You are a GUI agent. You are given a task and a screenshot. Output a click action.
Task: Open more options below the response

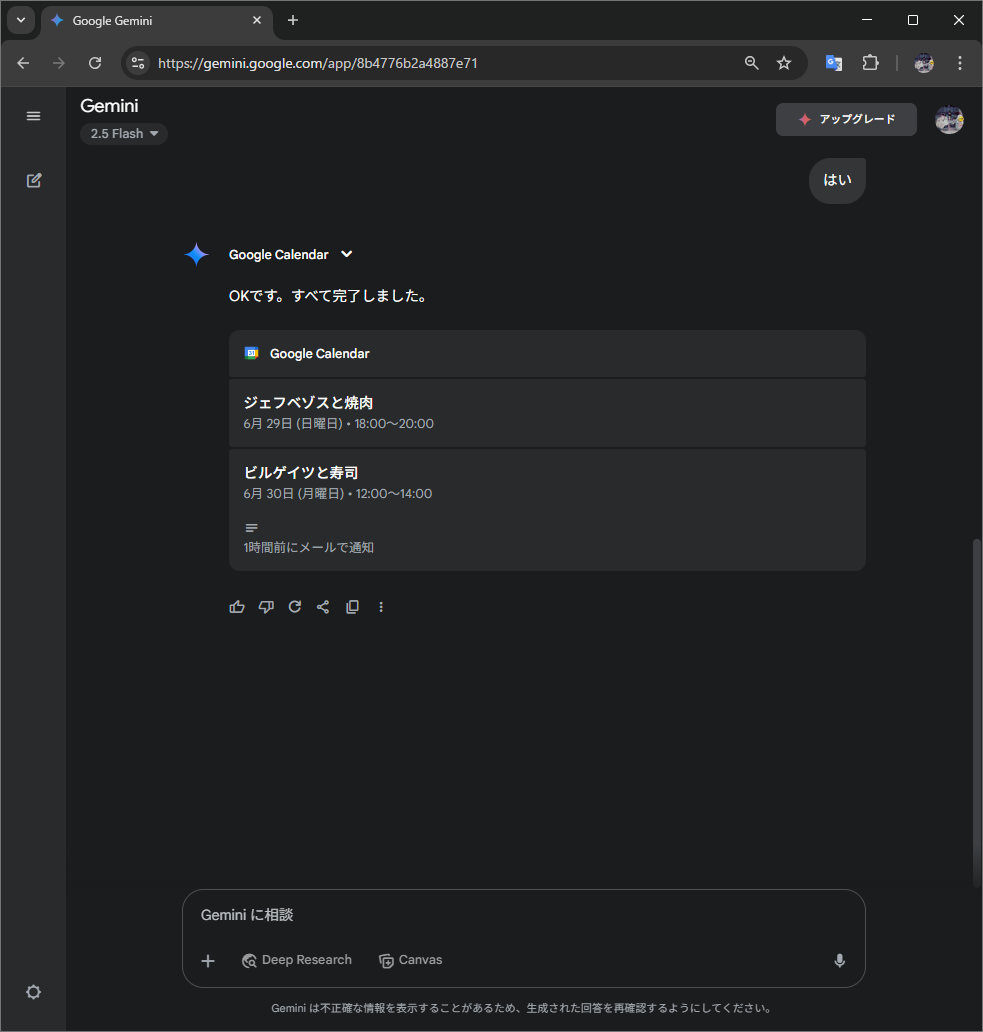pyautogui.click(x=381, y=607)
